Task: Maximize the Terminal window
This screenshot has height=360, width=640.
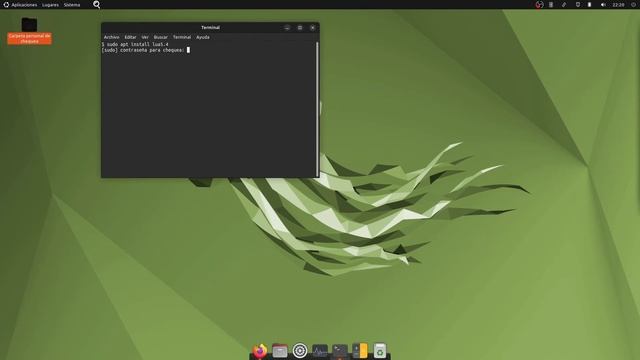Action: (300, 28)
